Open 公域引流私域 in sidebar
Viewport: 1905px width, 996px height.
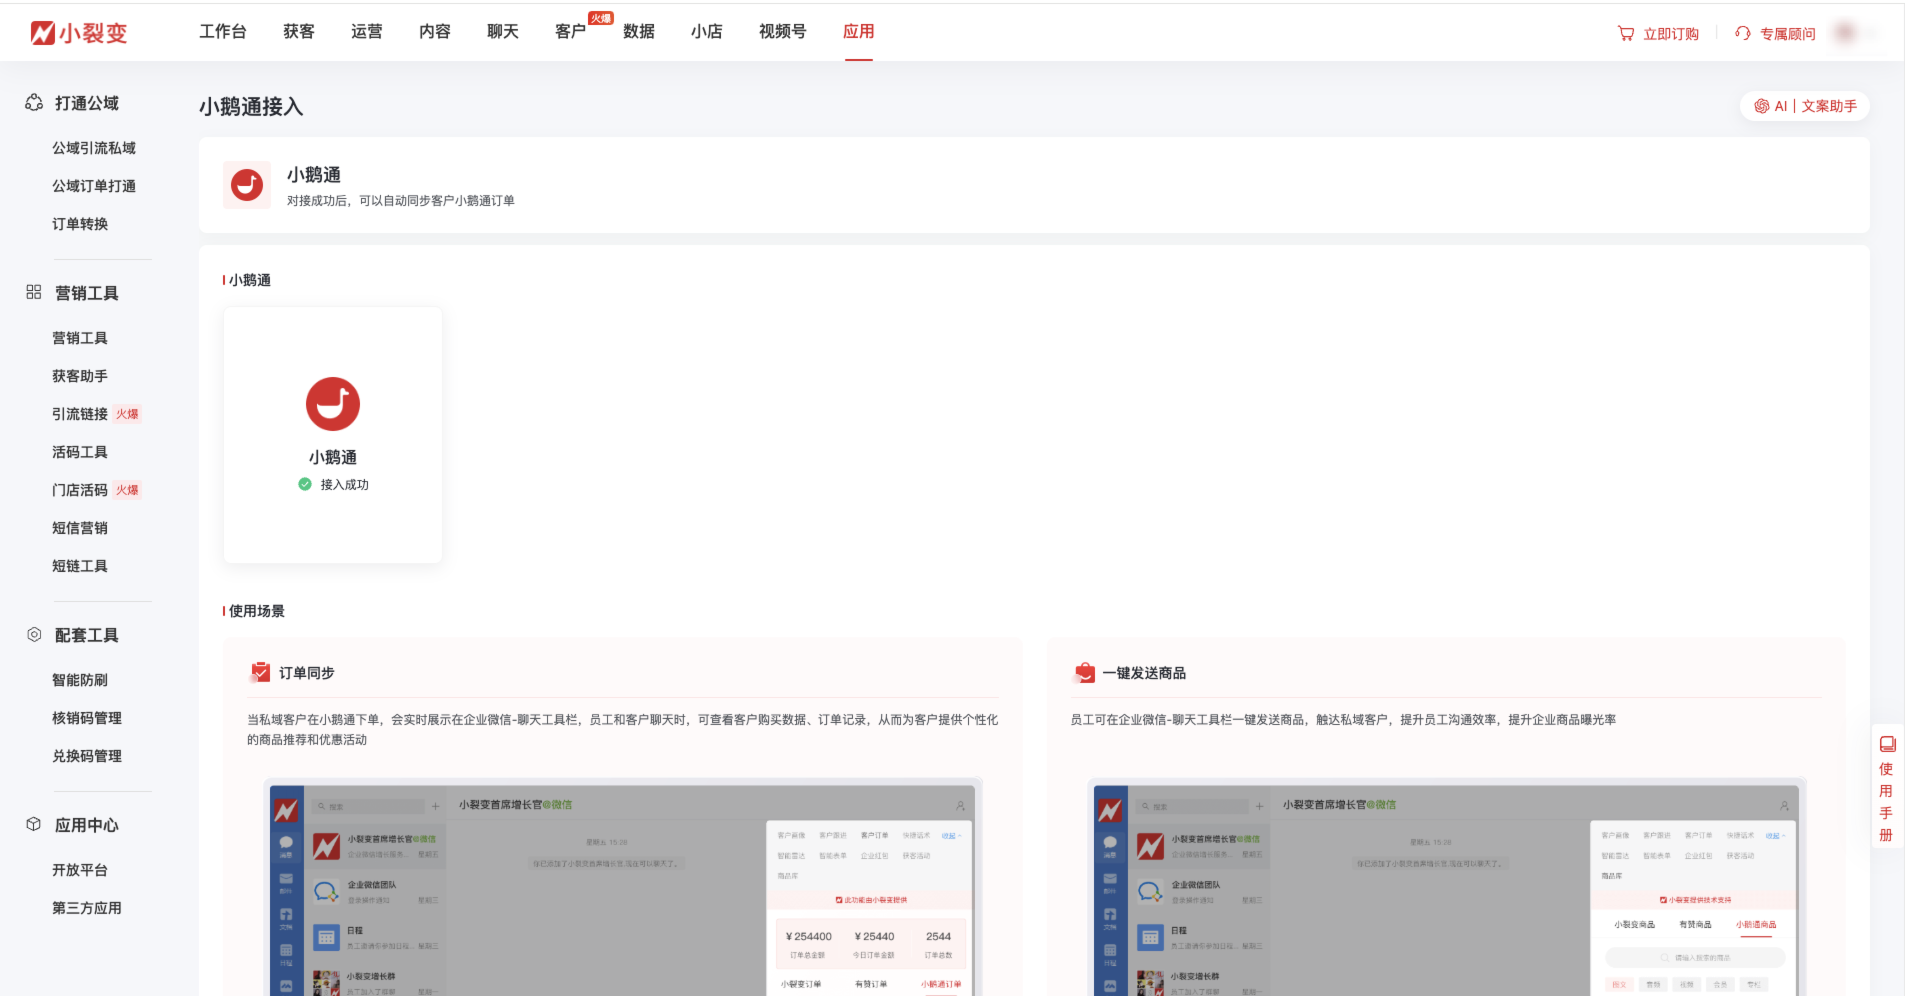coord(94,148)
